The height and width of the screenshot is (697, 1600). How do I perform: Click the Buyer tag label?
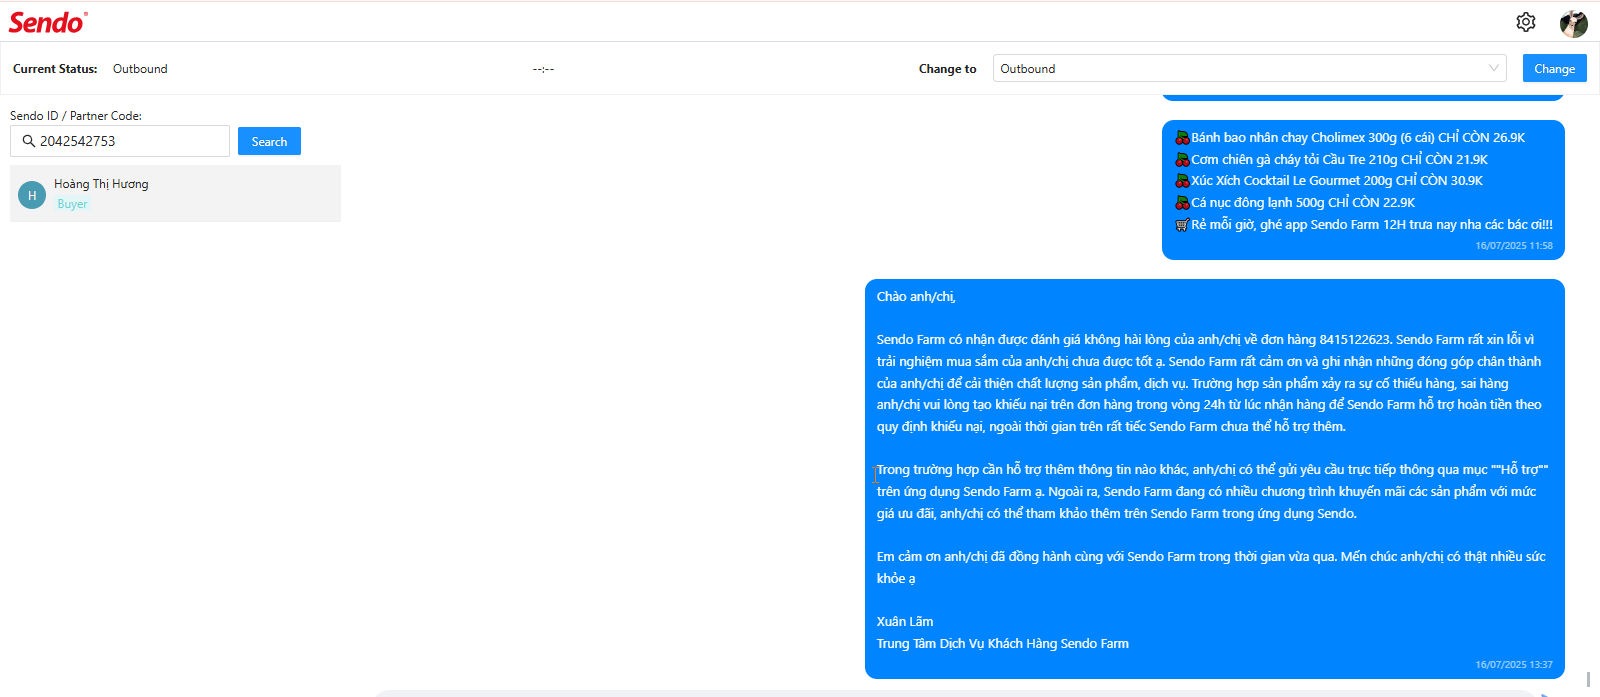[72, 204]
